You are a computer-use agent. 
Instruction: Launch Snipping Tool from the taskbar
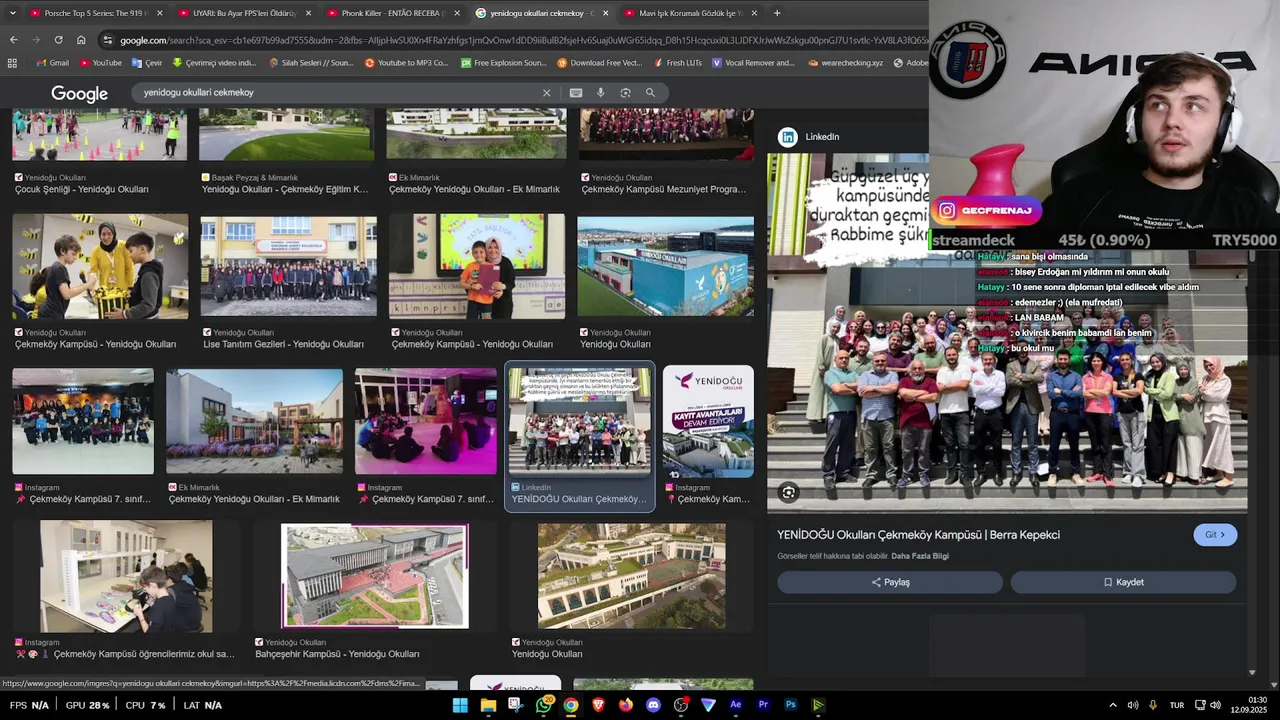click(x=515, y=705)
